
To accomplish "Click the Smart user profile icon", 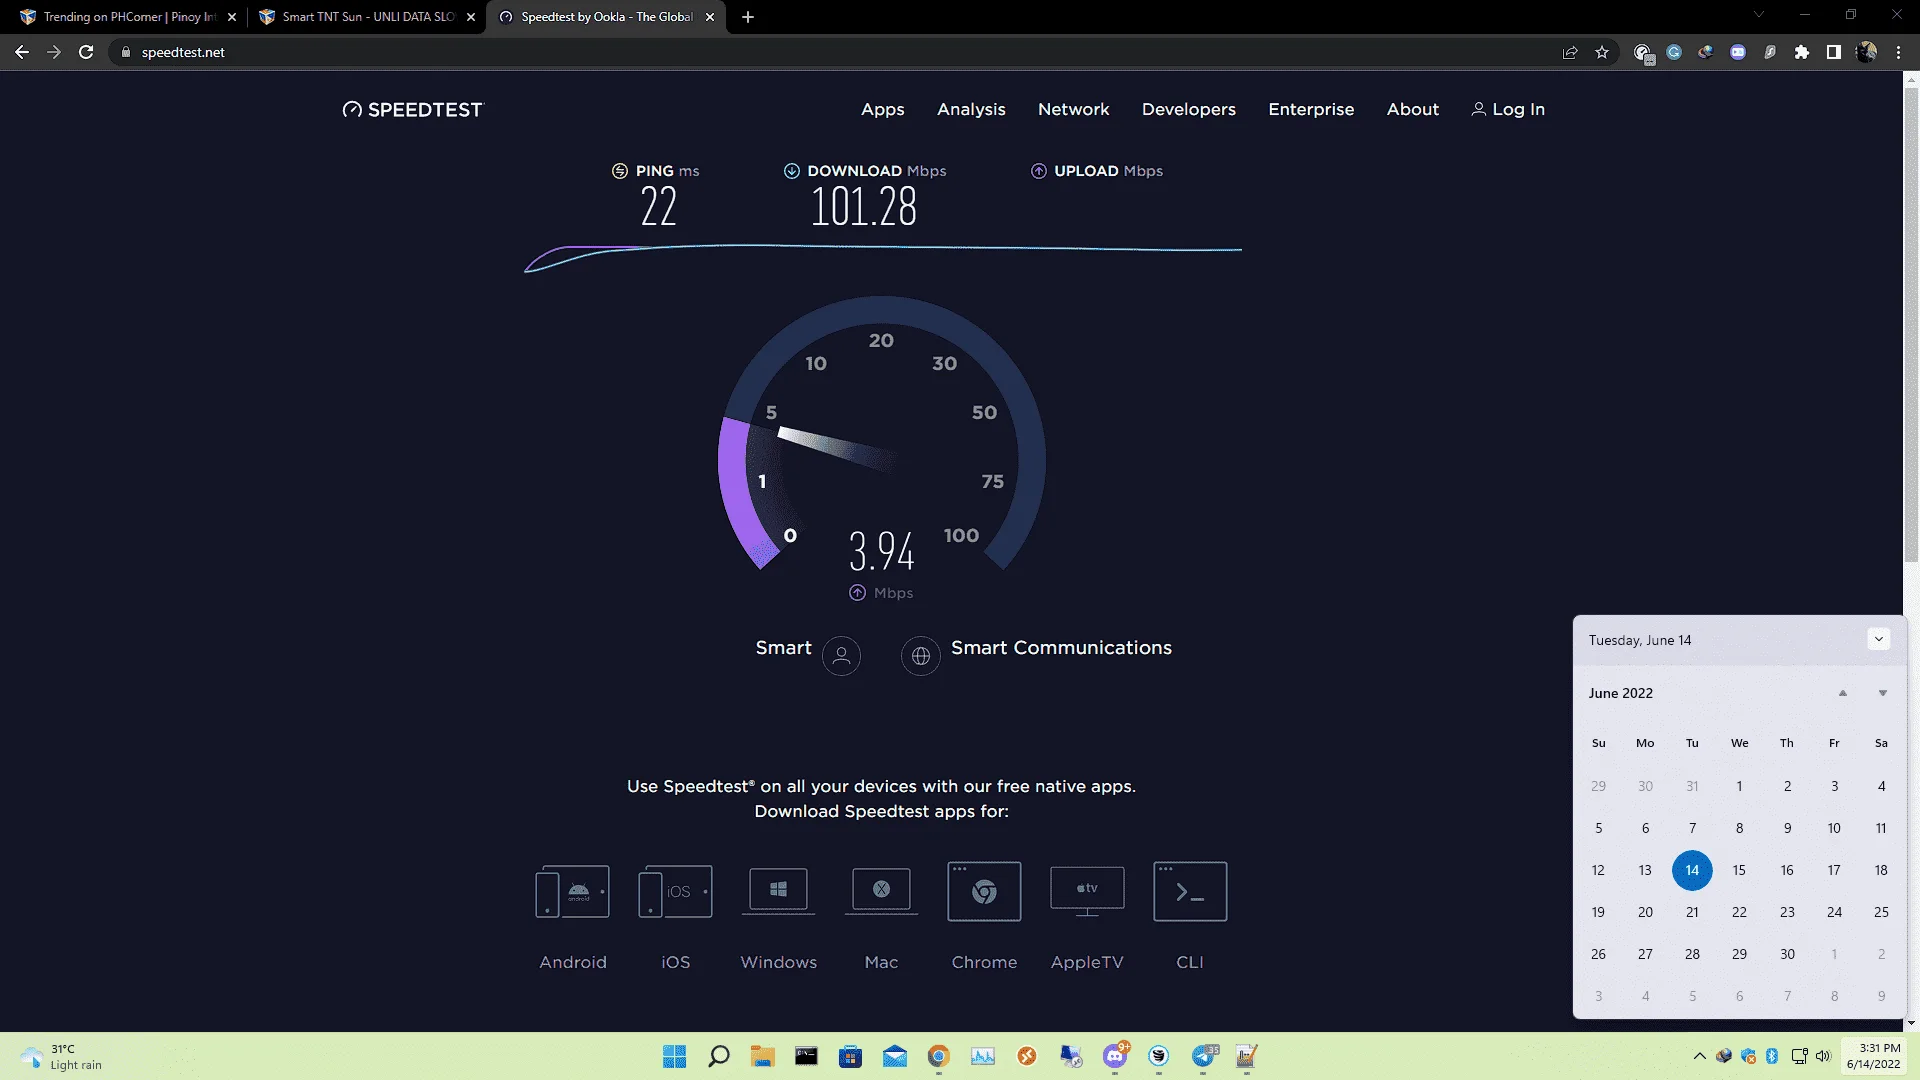I will click(x=841, y=656).
